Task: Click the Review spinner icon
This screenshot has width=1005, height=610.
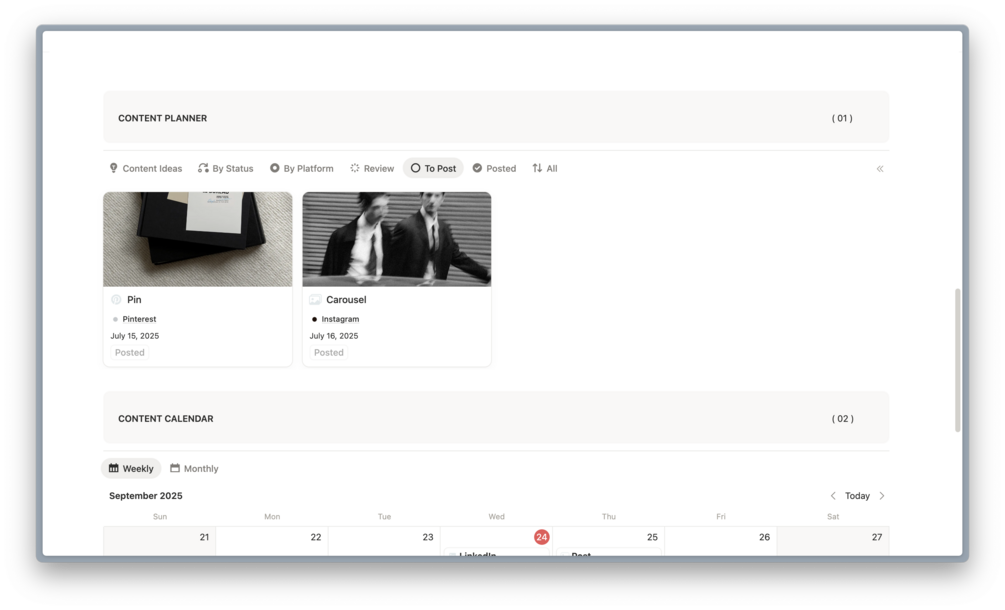Action: coord(354,168)
